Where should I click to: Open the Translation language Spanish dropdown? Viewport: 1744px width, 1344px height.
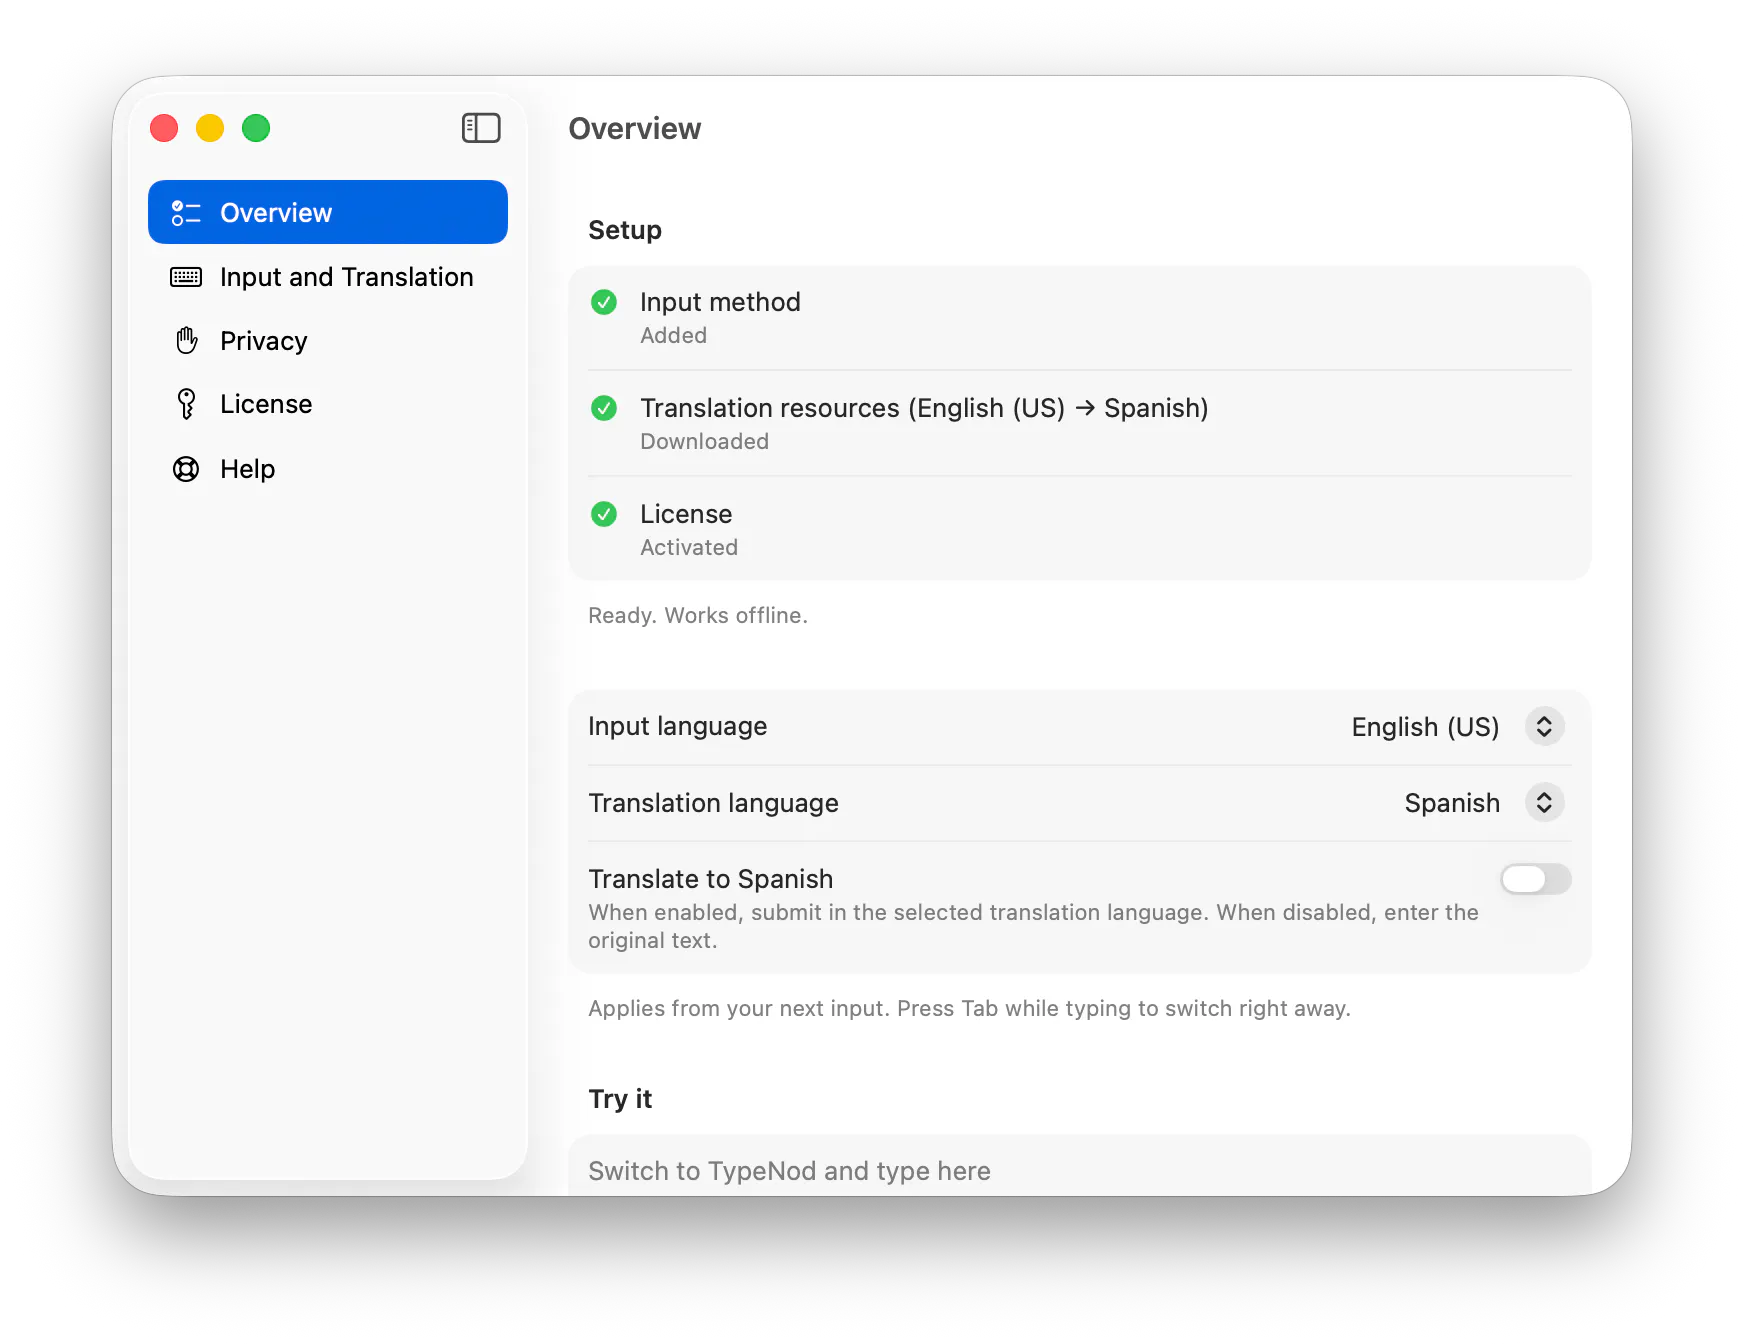point(1544,803)
